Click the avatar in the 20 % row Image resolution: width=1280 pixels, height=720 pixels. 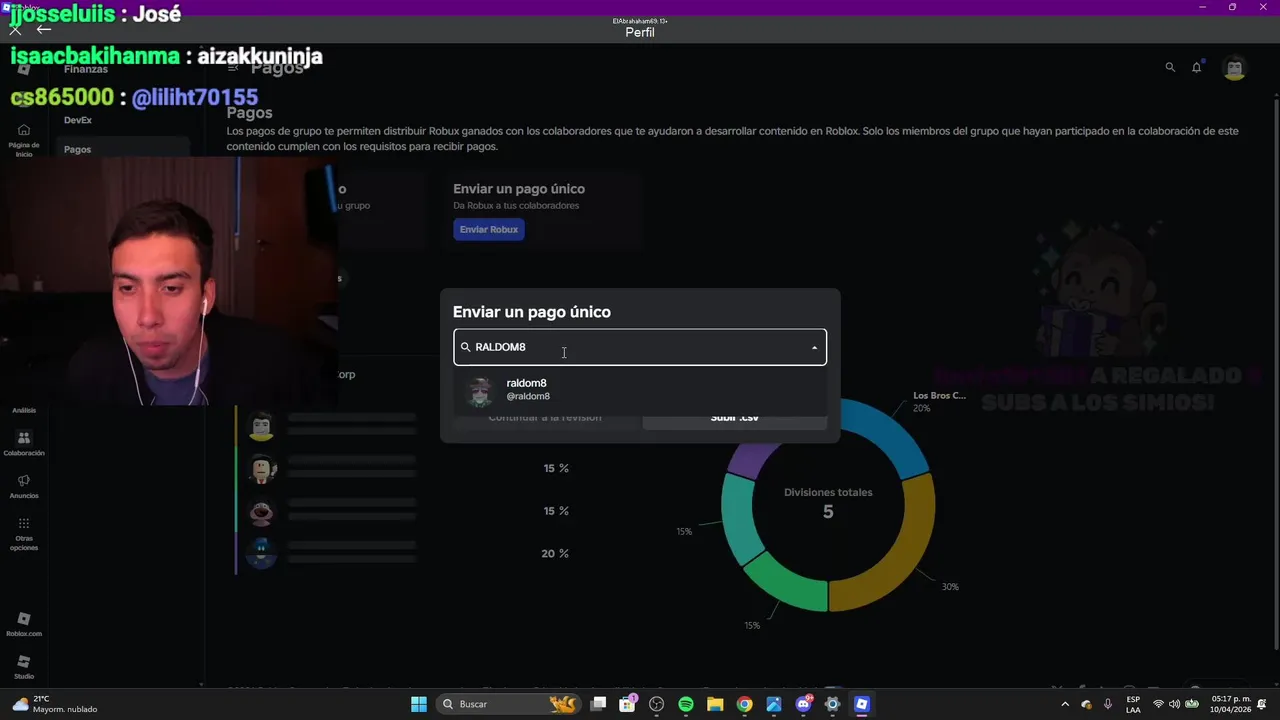coord(262,553)
